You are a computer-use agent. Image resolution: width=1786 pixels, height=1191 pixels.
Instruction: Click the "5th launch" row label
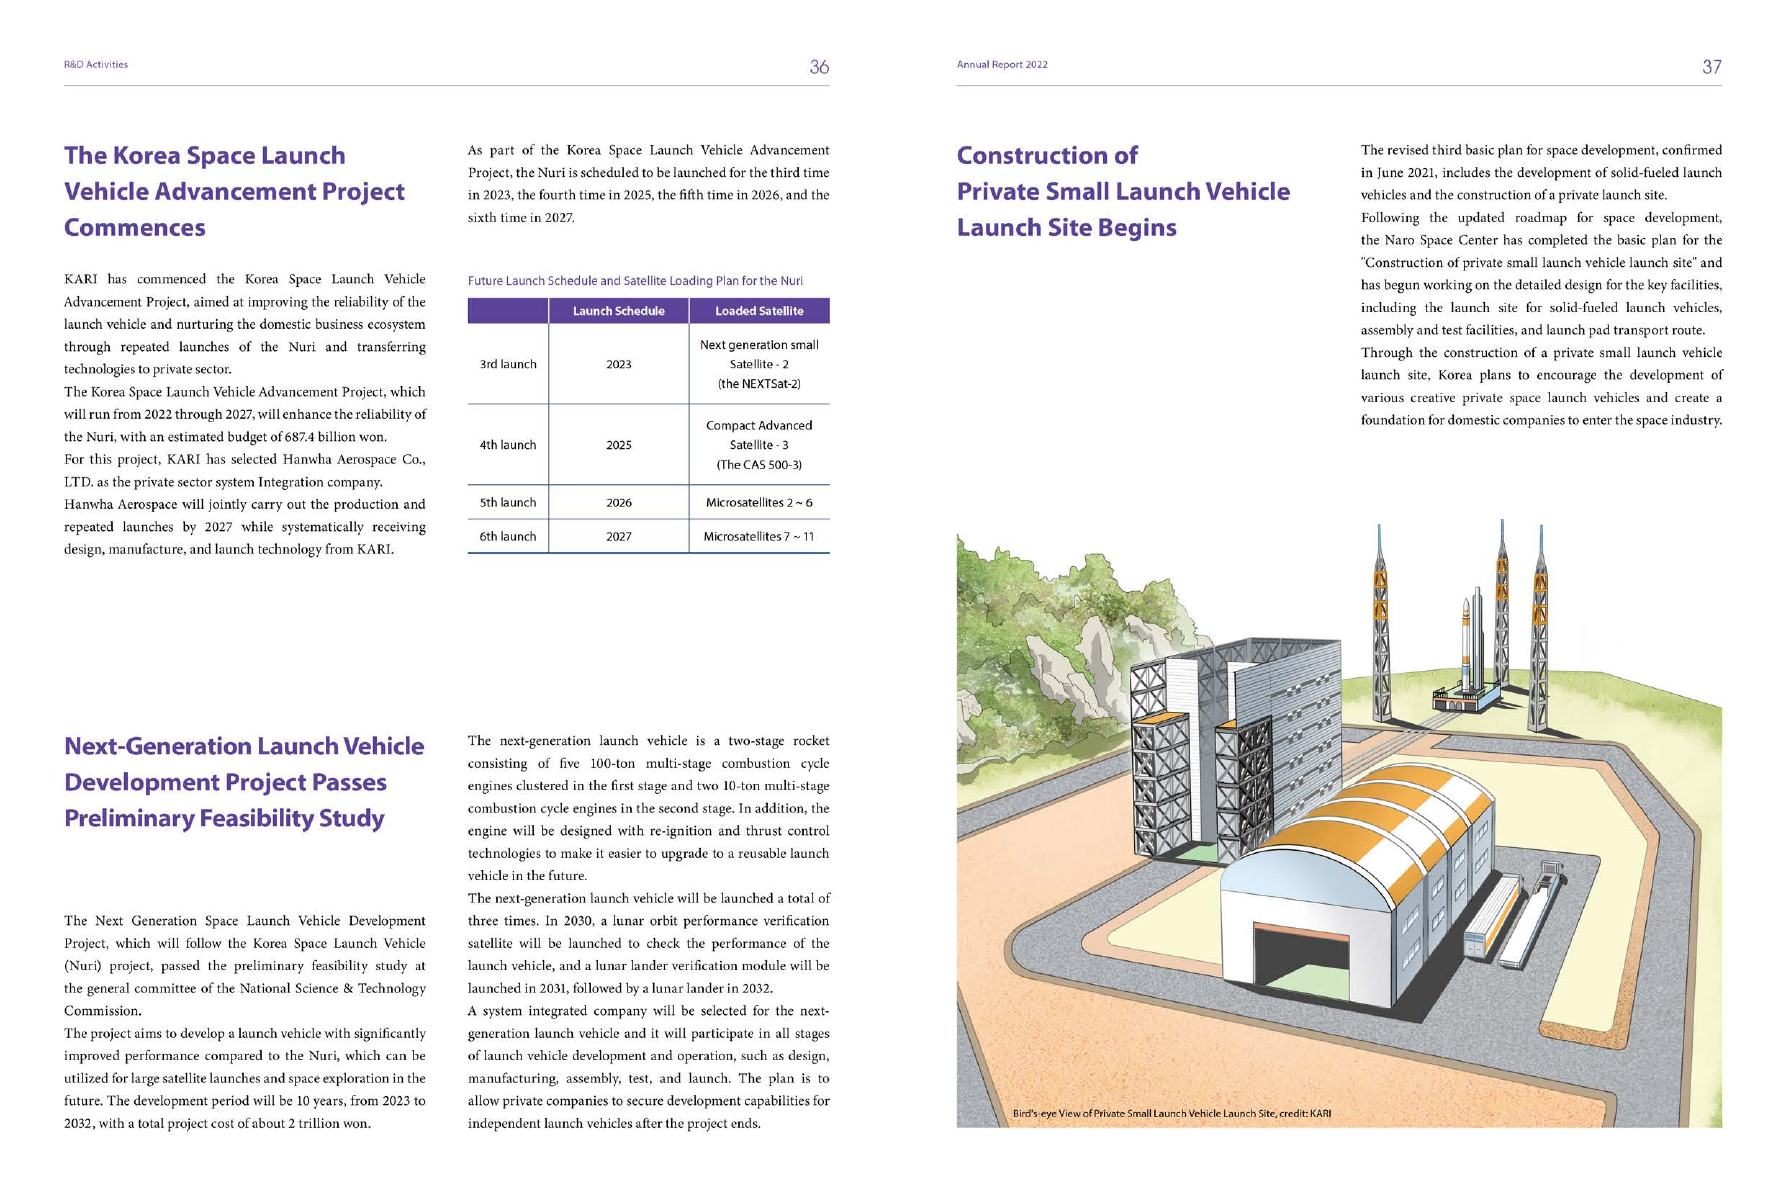(508, 503)
